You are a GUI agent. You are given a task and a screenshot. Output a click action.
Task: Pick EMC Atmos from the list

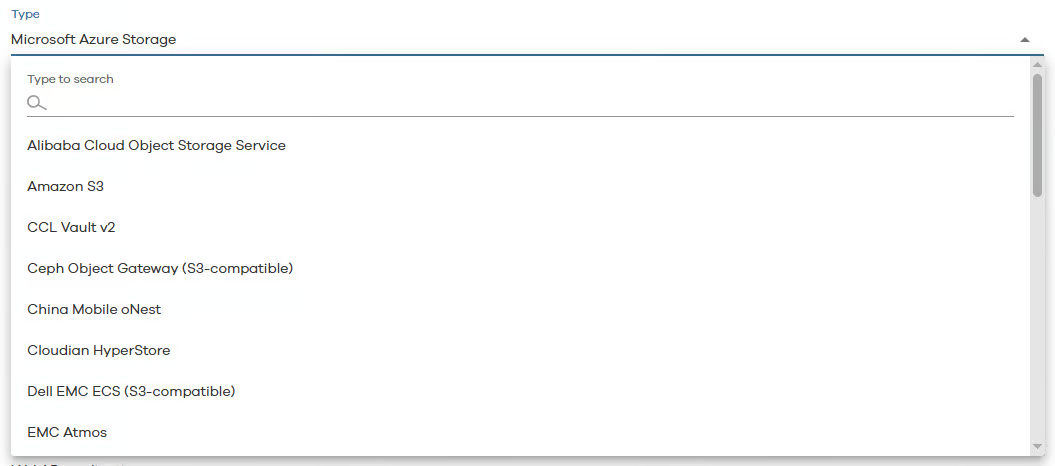(x=67, y=433)
